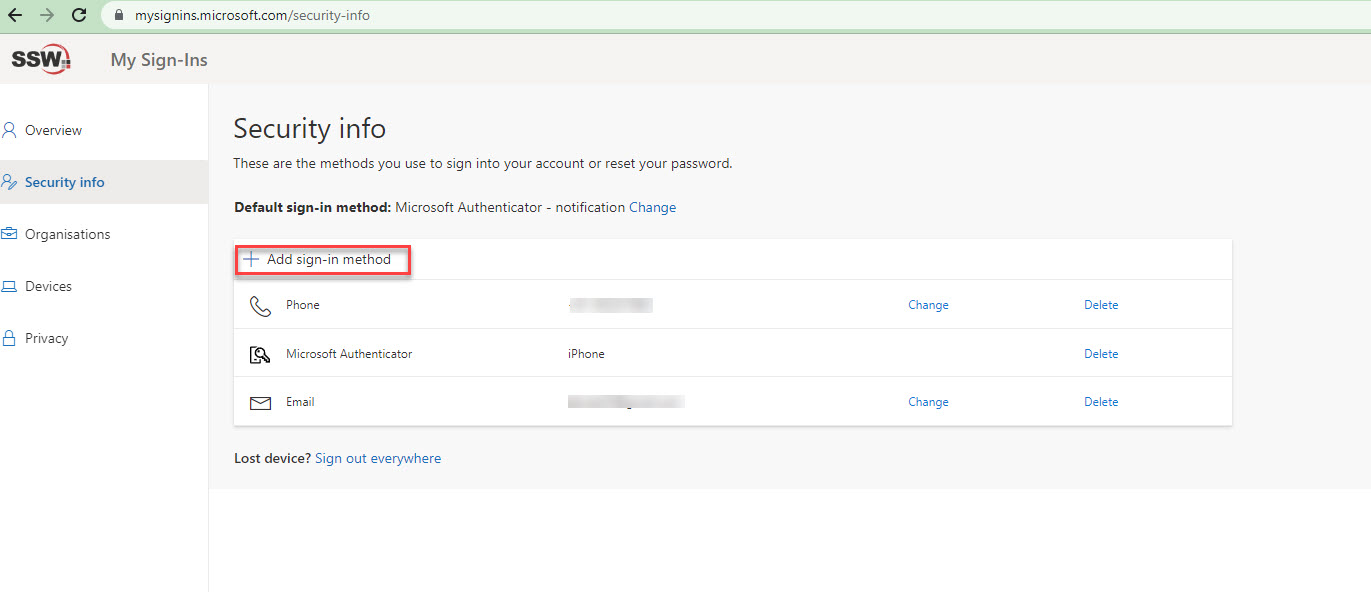Change the default sign-in method
The width and height of the screenshot is (1371, 592).
pos(652,208)
